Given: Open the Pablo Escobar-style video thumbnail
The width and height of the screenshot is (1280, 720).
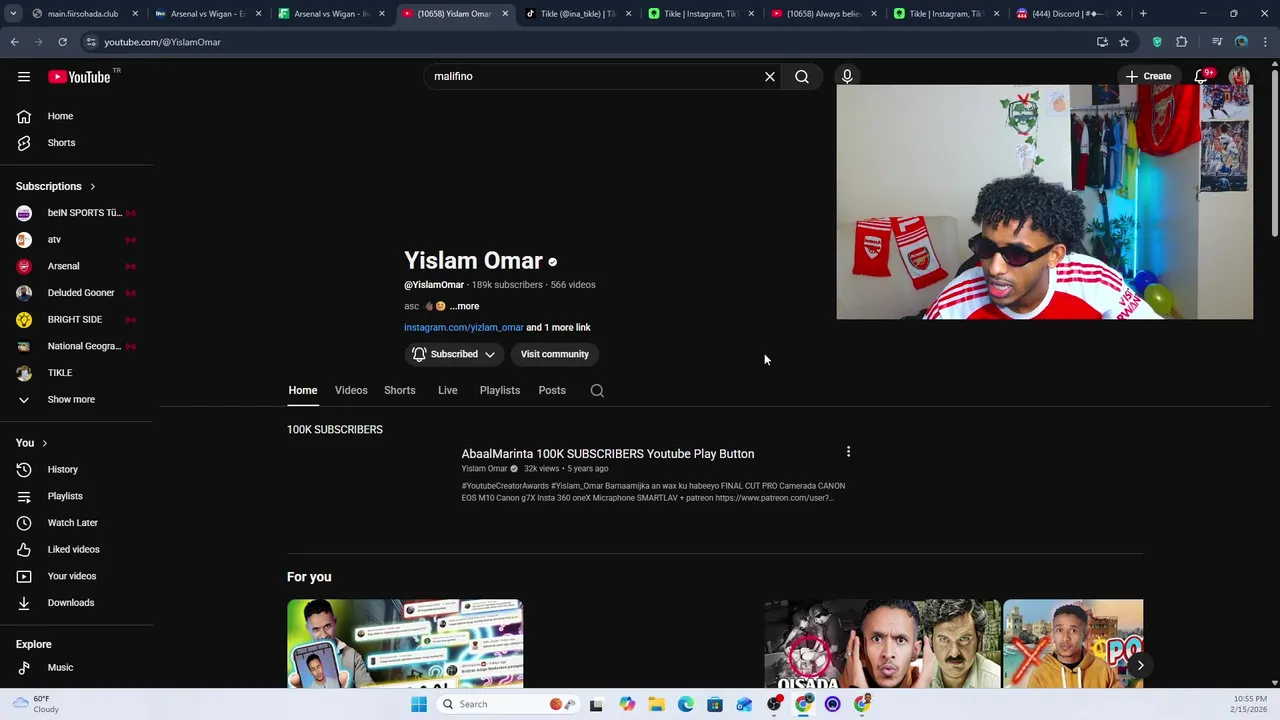Looking at the screenshot, I should 882,644.
